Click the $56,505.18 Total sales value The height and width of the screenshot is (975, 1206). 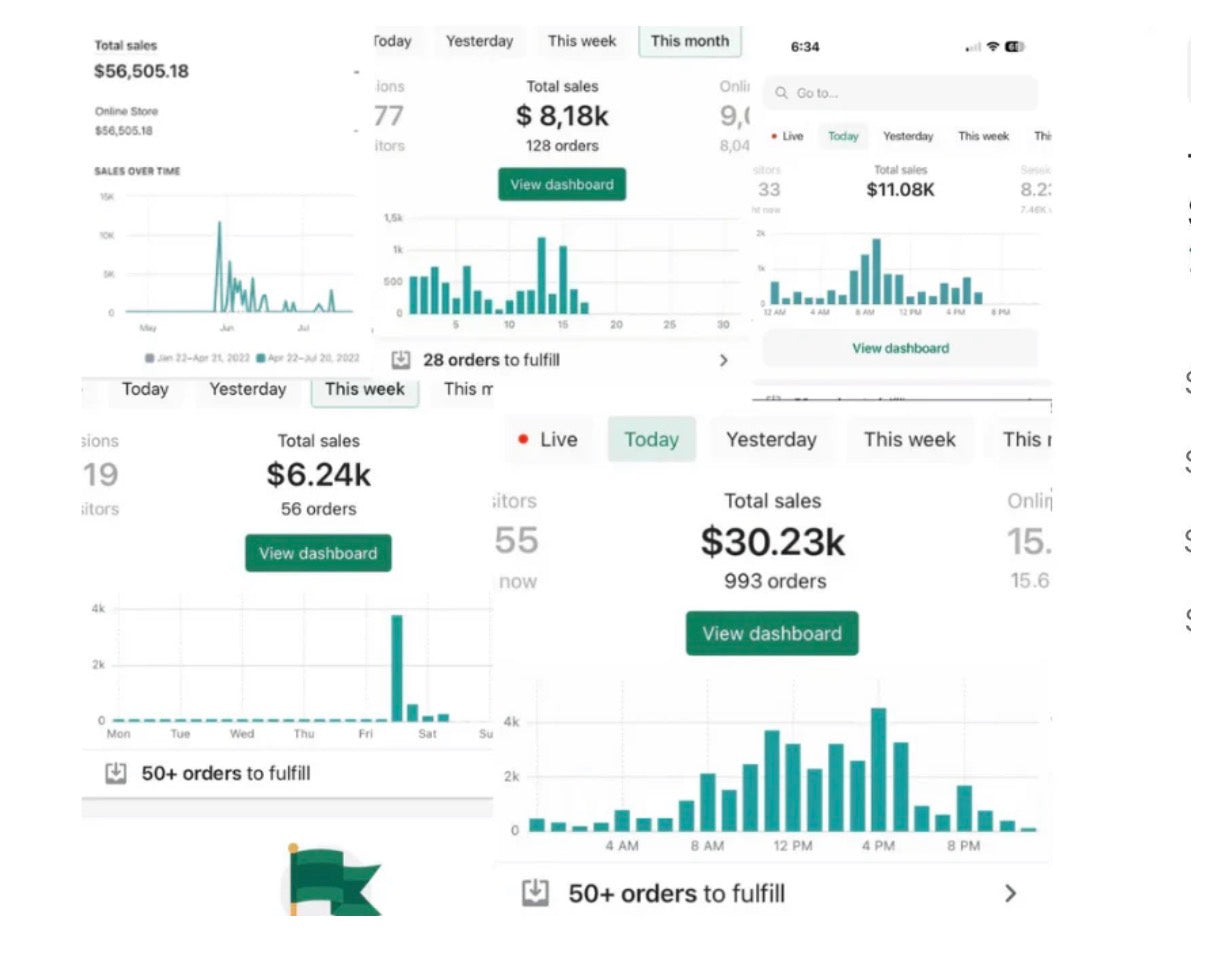coord(141,71)
